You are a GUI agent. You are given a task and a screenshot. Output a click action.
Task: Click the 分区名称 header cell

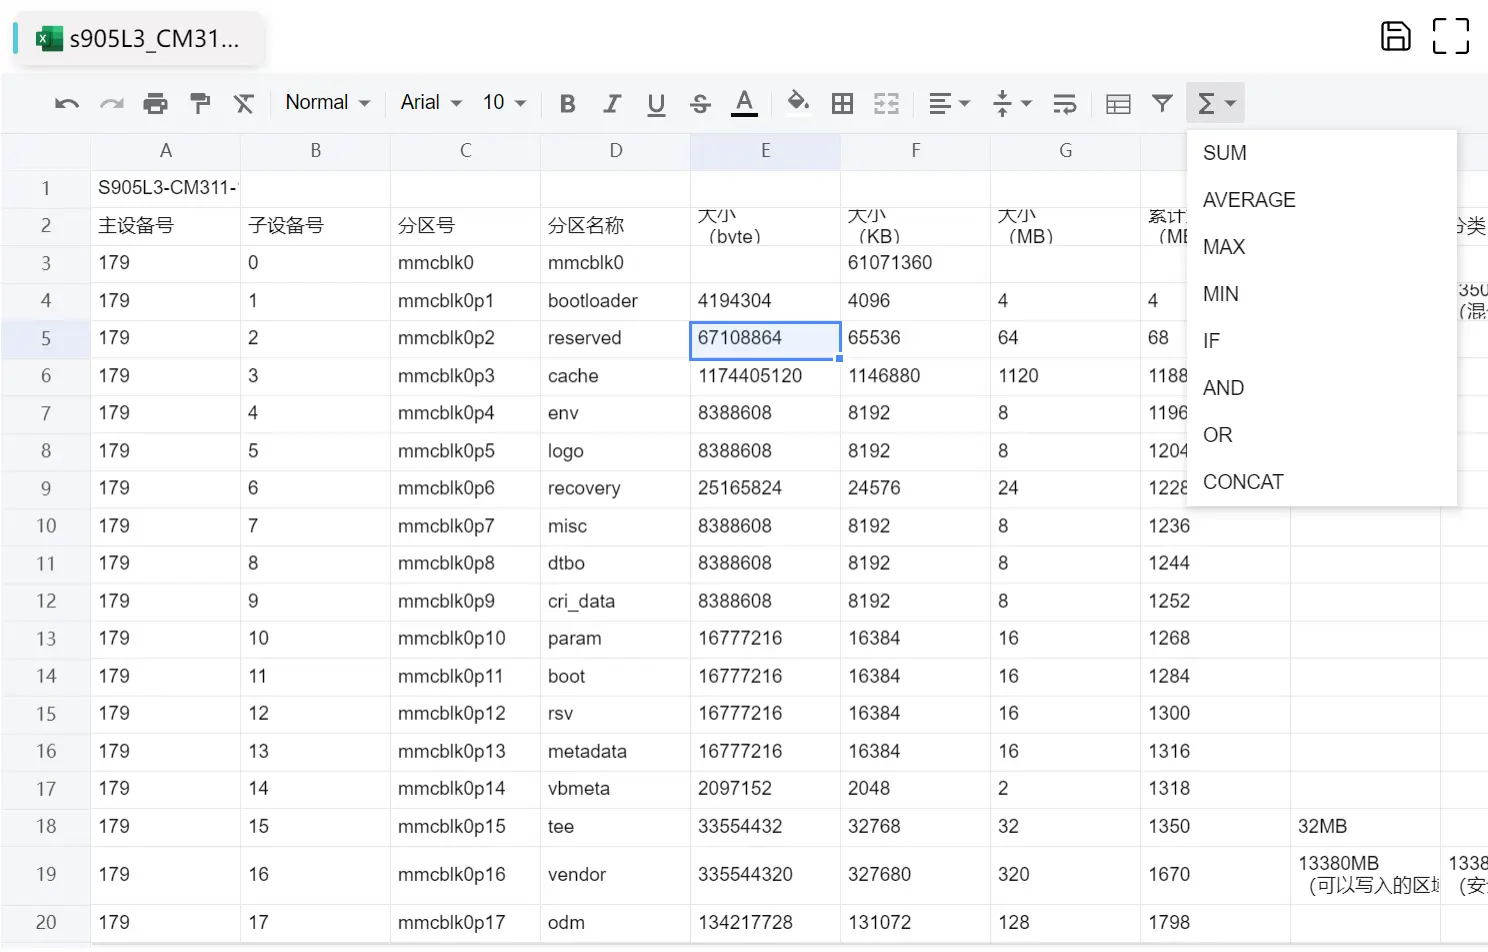616,226
